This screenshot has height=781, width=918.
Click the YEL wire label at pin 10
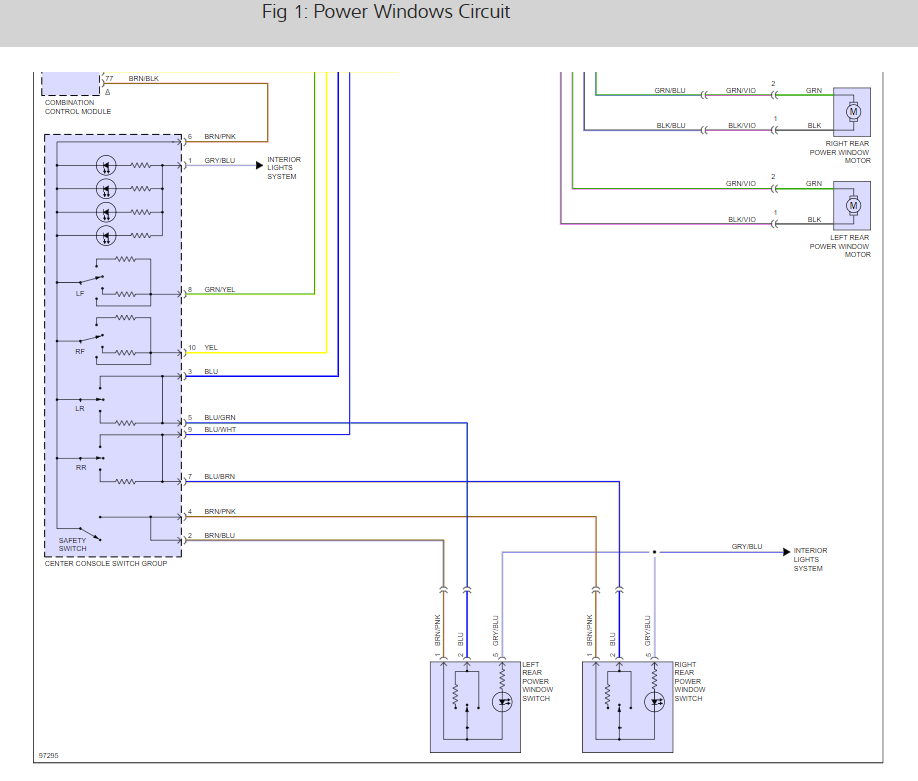211,347
